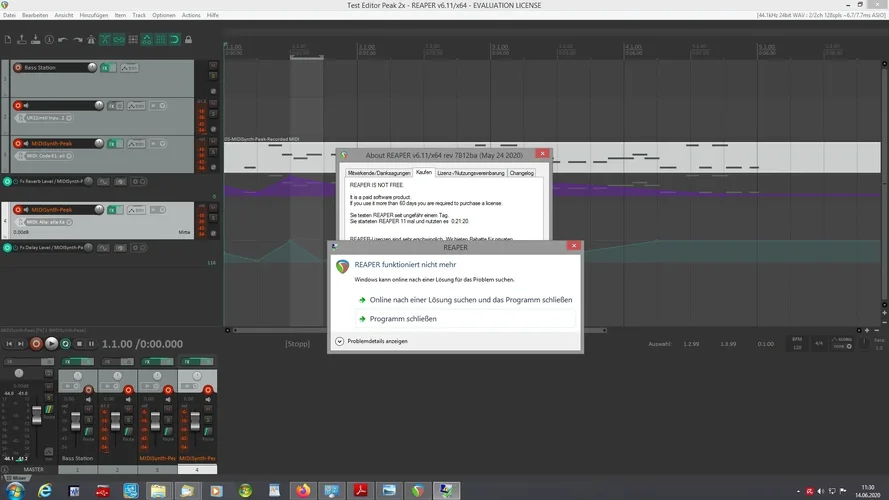Click the New project toolbar icon
This screenshot has width=889, height=500.
pos(8,40)
